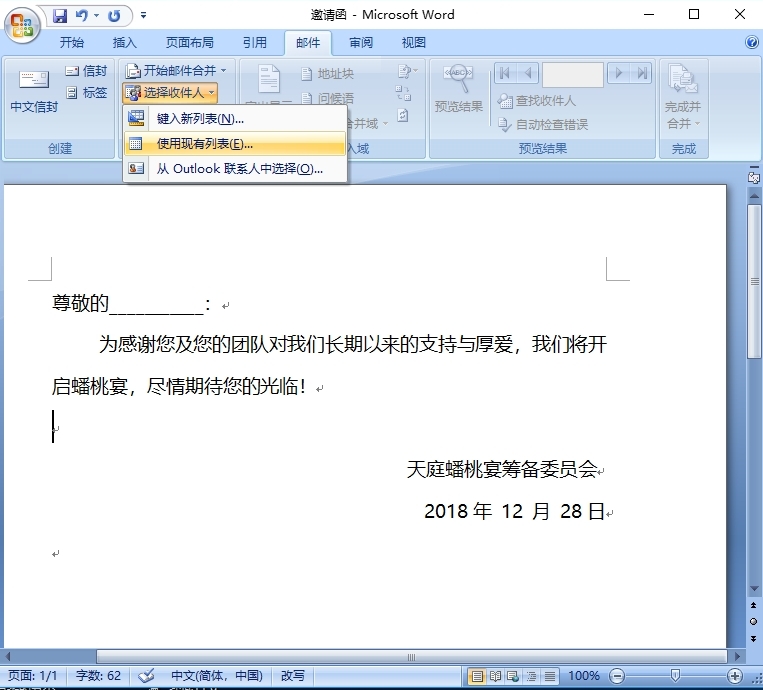
Task: Switch to the 插入 tab
Action: pyautogui.click(x=125, y=43)
